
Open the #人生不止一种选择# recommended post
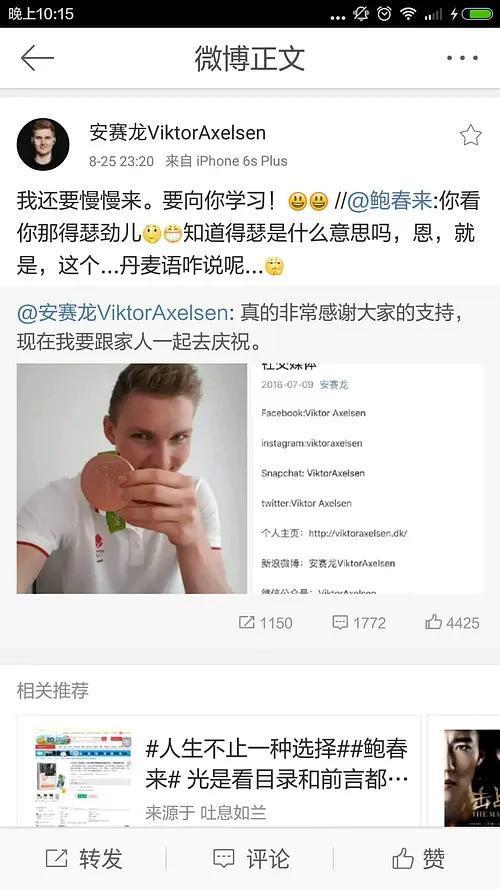click(278, 764)
